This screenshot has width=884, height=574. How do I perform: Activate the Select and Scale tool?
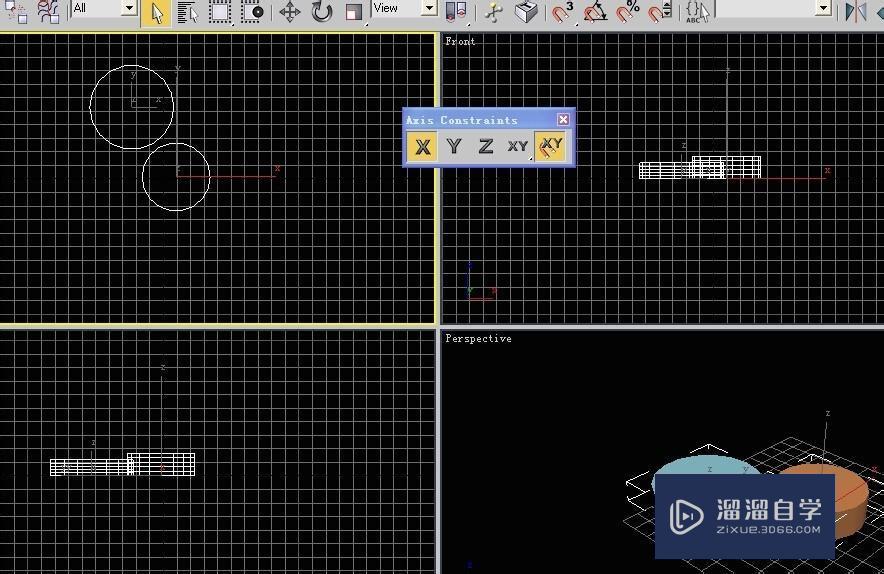pyautogui.click(x=354, y=12)
